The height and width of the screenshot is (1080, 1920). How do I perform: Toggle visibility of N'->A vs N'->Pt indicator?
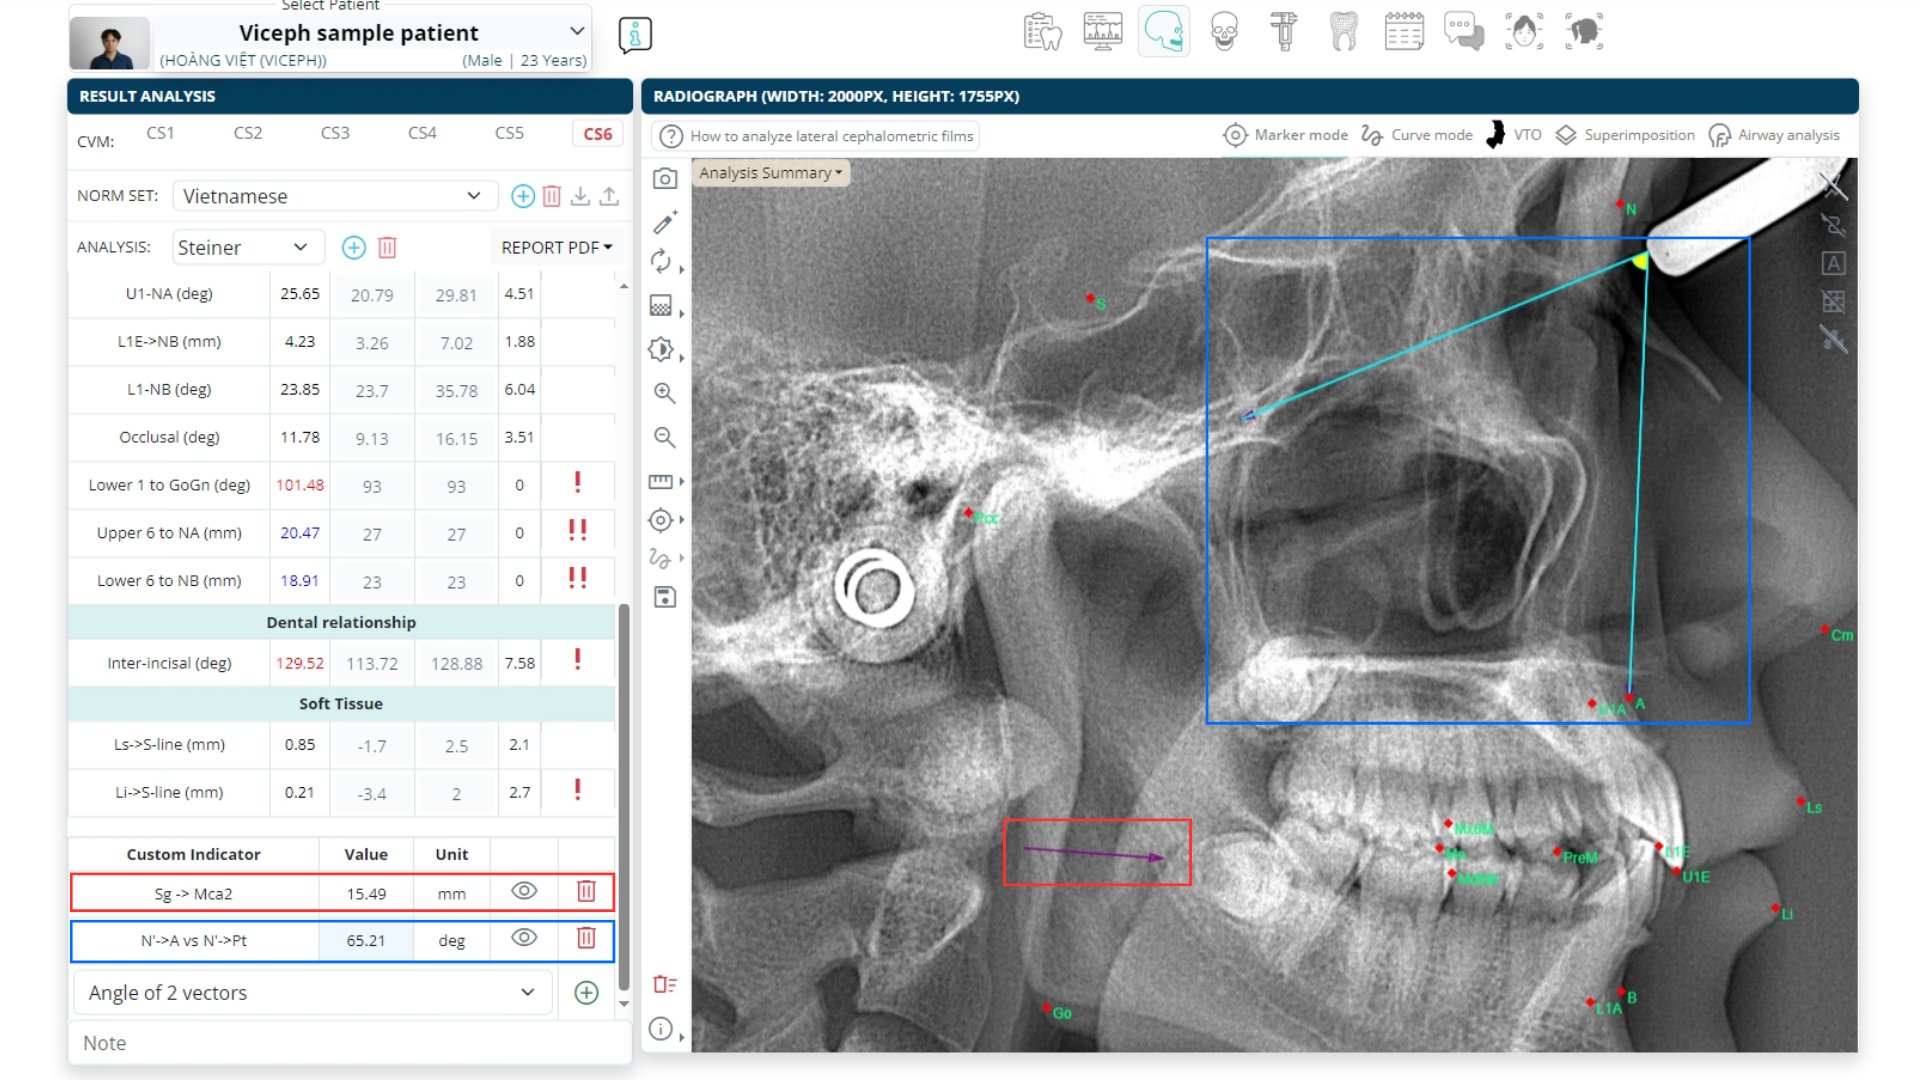click(x=524, y=938)
